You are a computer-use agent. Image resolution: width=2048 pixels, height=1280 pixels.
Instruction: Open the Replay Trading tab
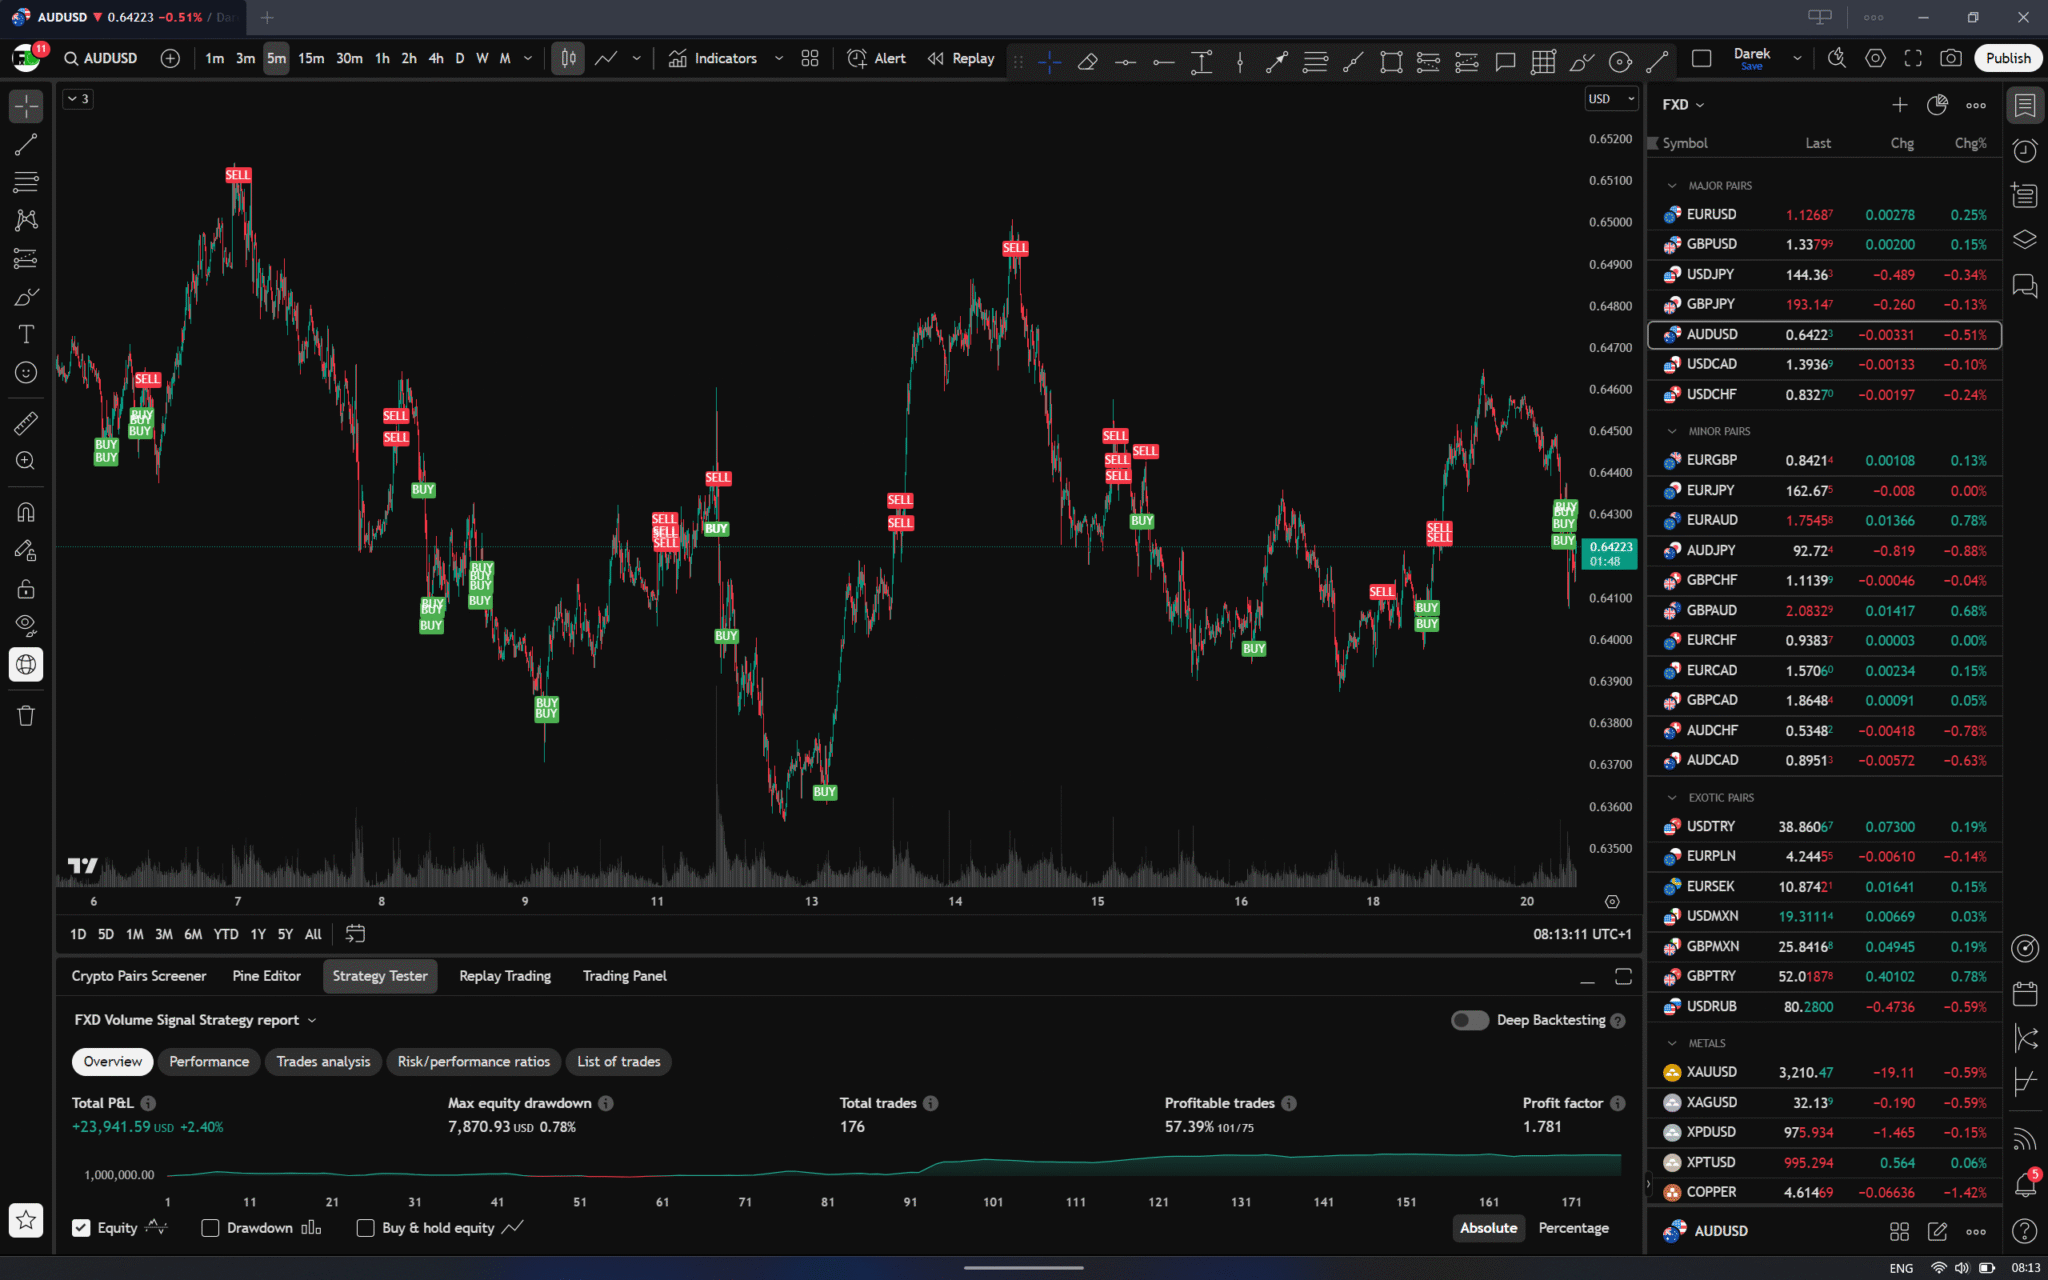[504, 975]
